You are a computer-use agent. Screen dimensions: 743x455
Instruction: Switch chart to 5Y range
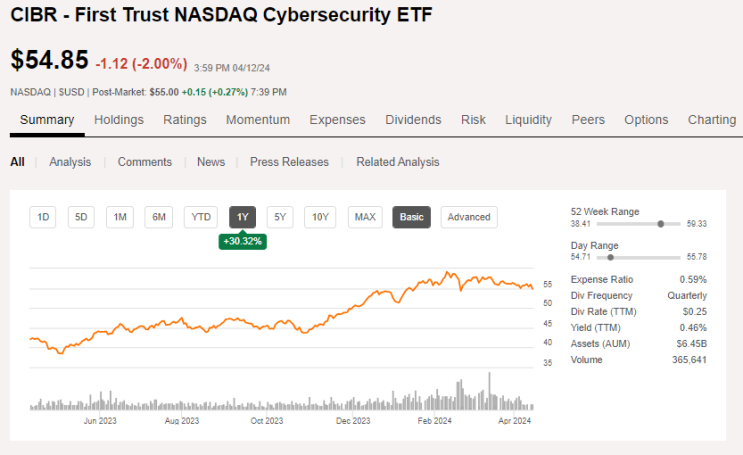[x=280, y=217]
